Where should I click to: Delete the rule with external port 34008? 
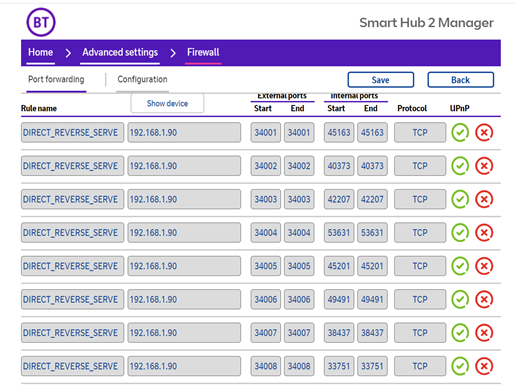484,366
